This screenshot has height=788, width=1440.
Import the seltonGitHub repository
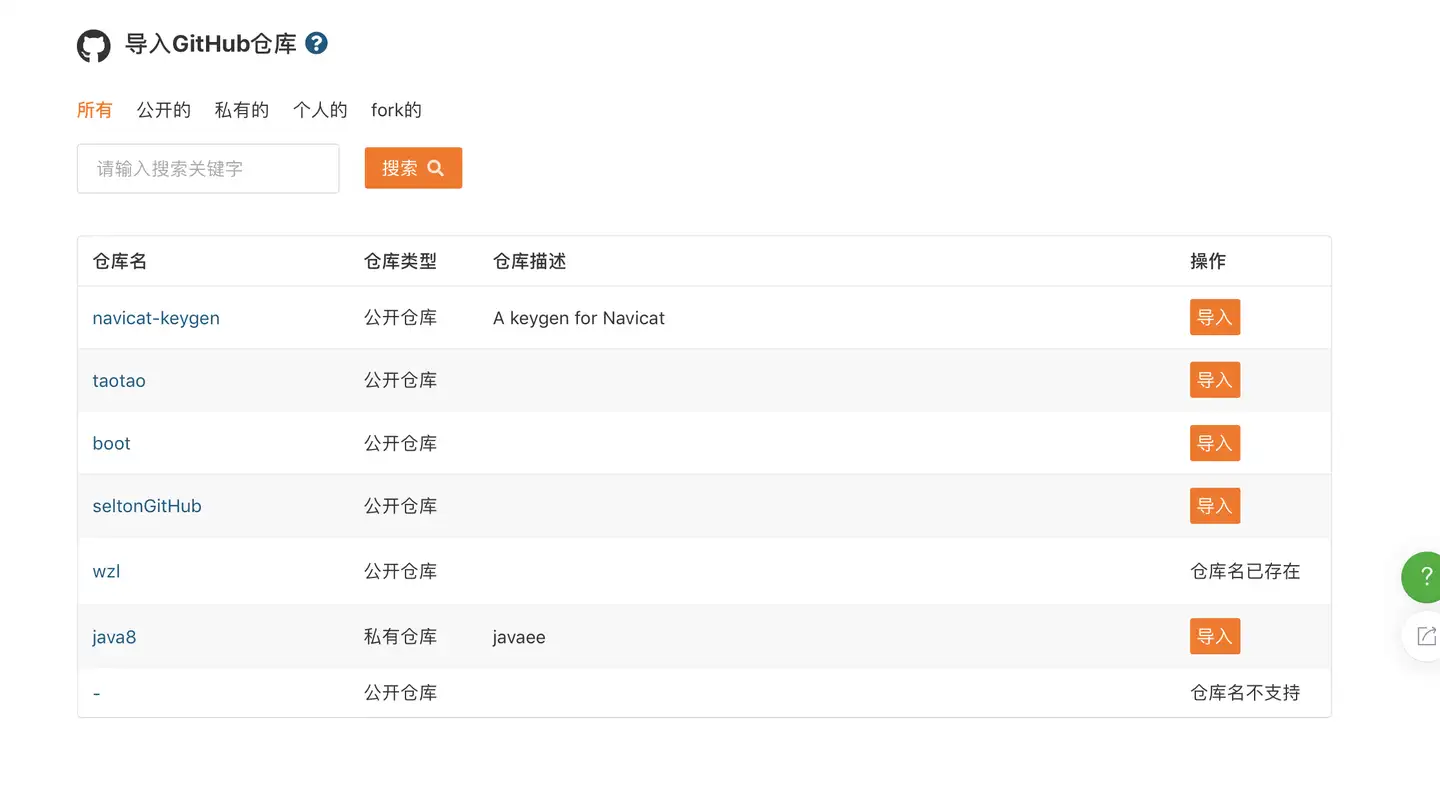pos(1215,506)
